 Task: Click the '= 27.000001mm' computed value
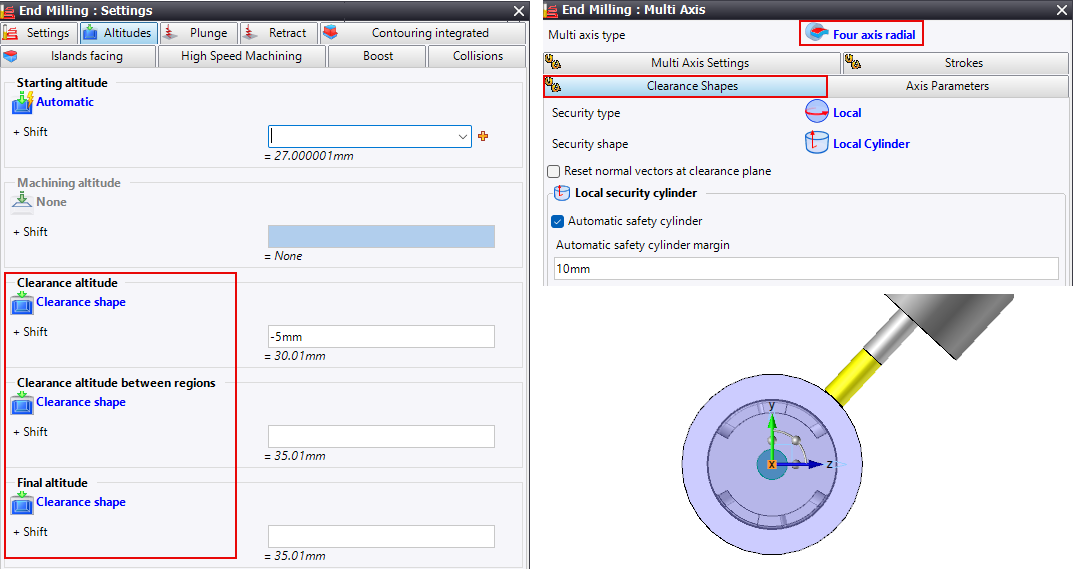point(309,156)
